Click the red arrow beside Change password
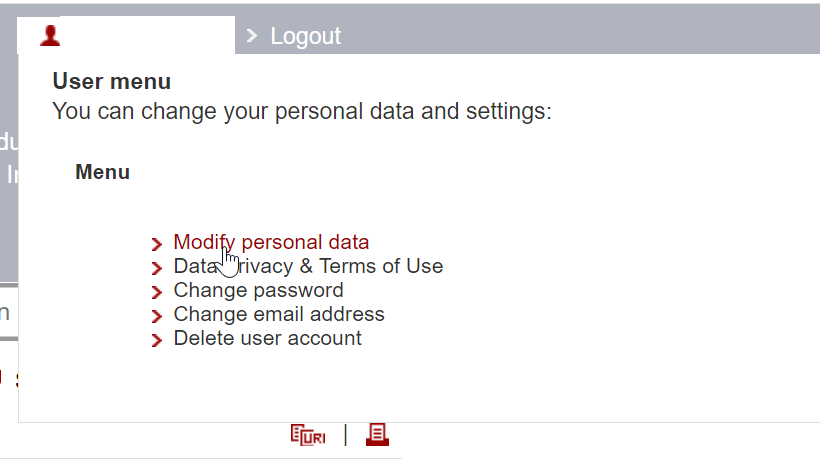The width and height of the screenshot is (820, 465). (x=157, y=292)
